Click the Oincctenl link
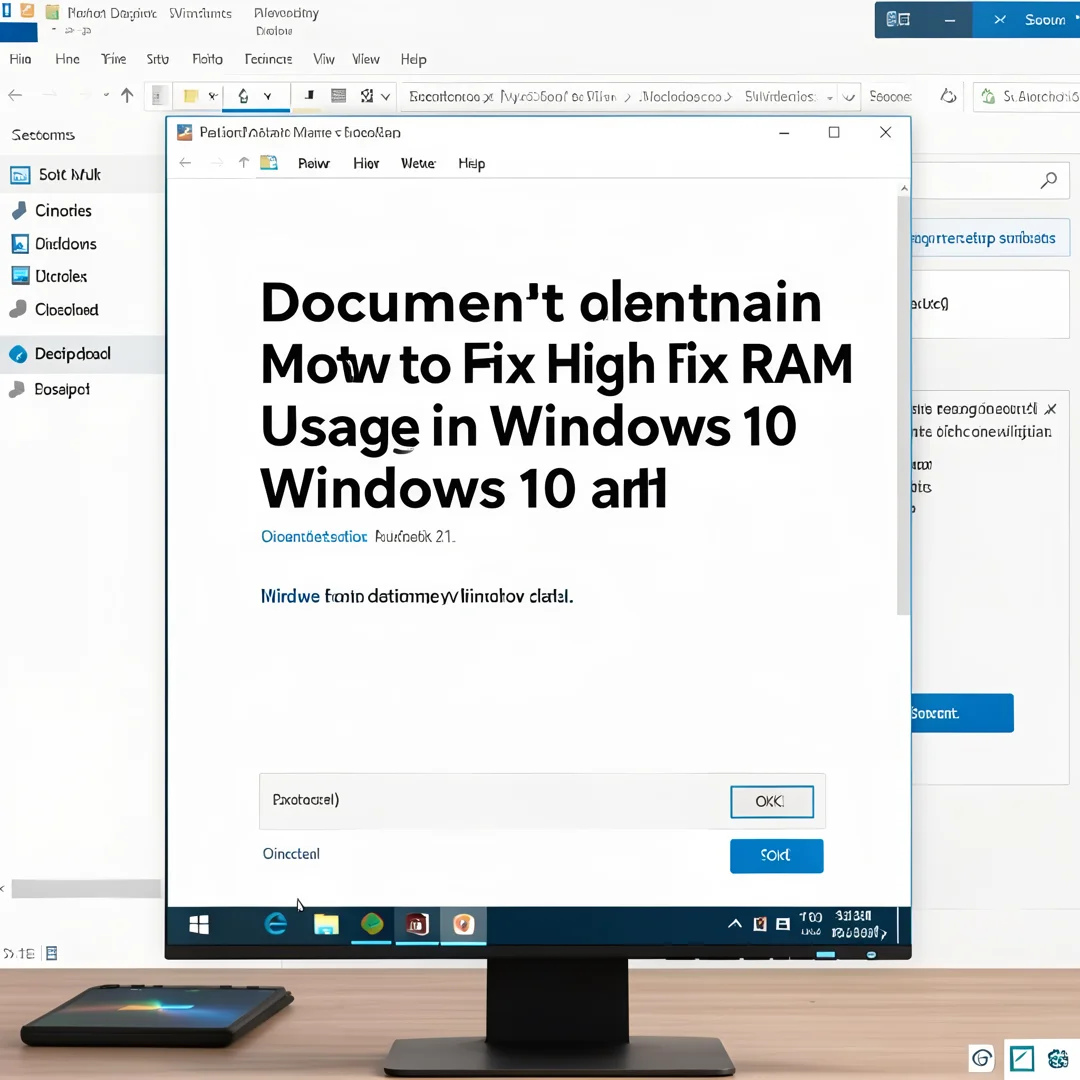The height and width of the screenshot is (1080, 1080). pos(291,854)
